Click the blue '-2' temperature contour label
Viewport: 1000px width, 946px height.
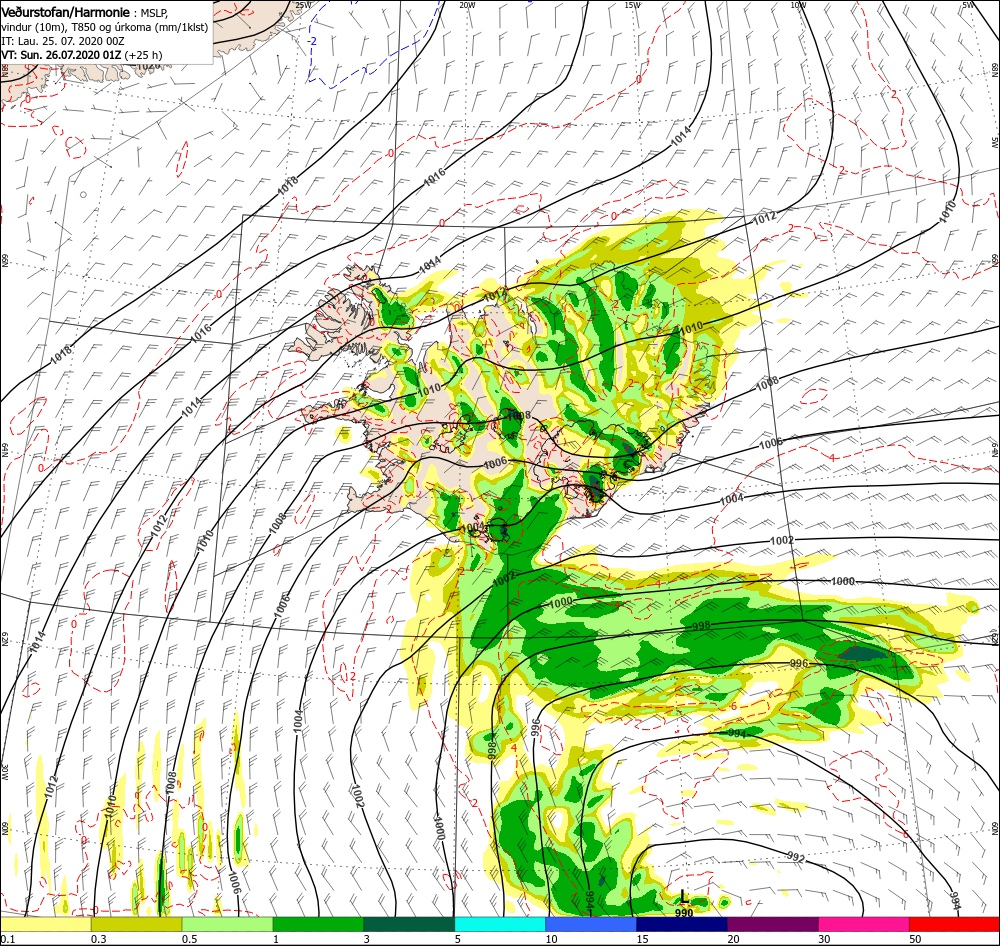coord(312,41)
